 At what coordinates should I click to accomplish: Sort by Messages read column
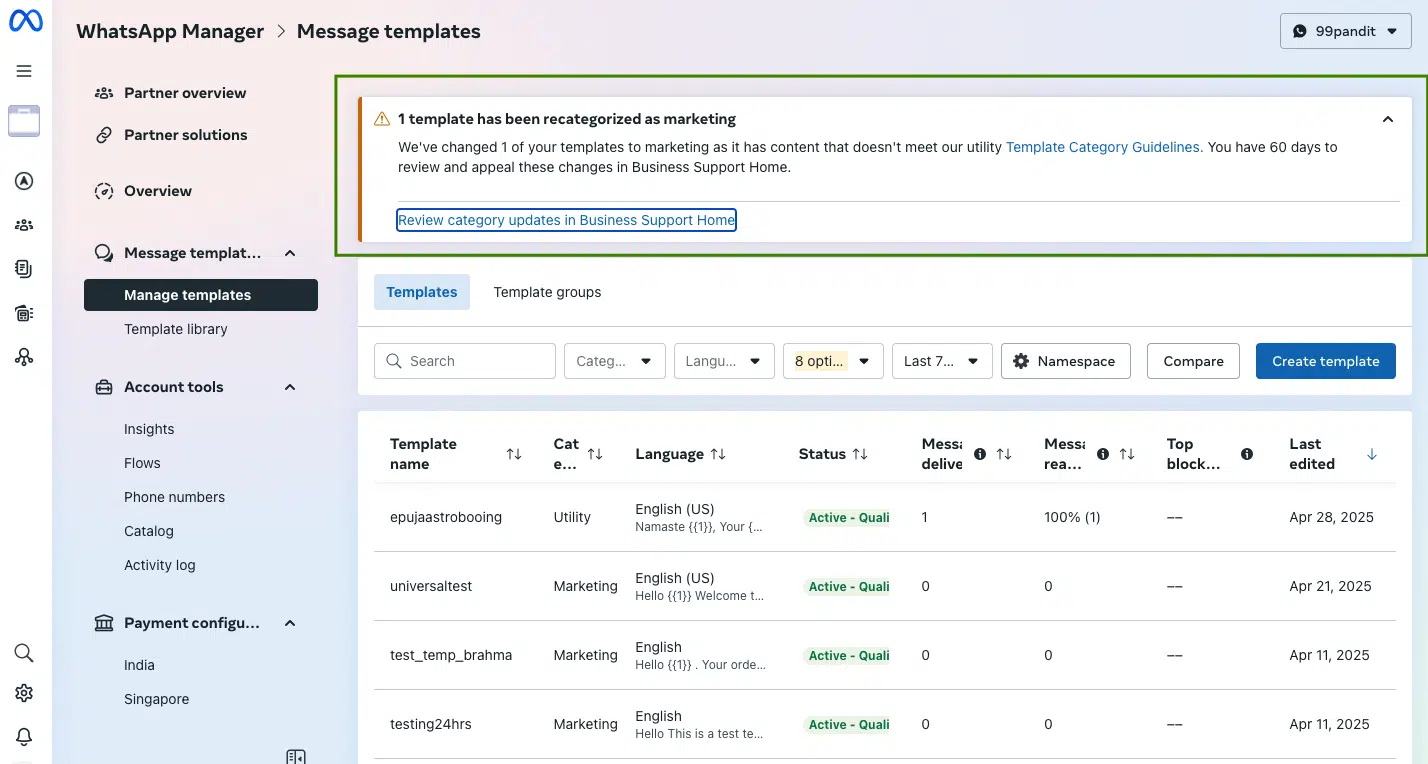1127,454
